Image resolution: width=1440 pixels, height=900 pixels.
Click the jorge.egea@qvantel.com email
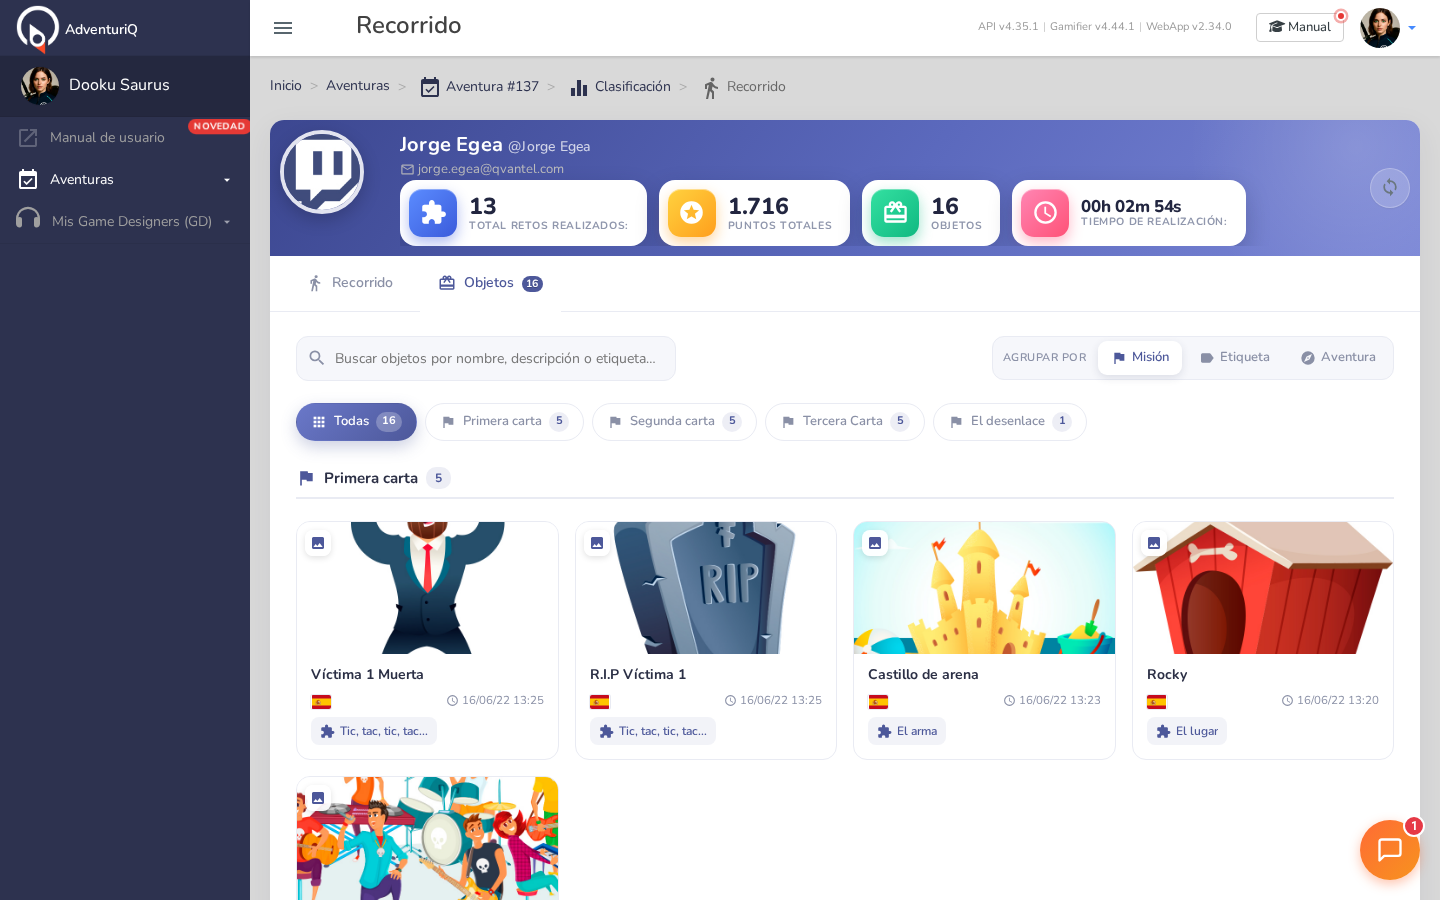coord(491,169)
